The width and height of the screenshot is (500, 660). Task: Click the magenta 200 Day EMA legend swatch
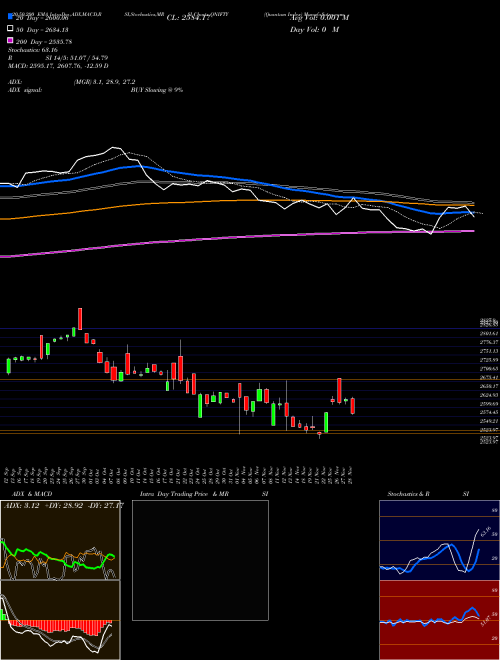click(x=10, y=41)
